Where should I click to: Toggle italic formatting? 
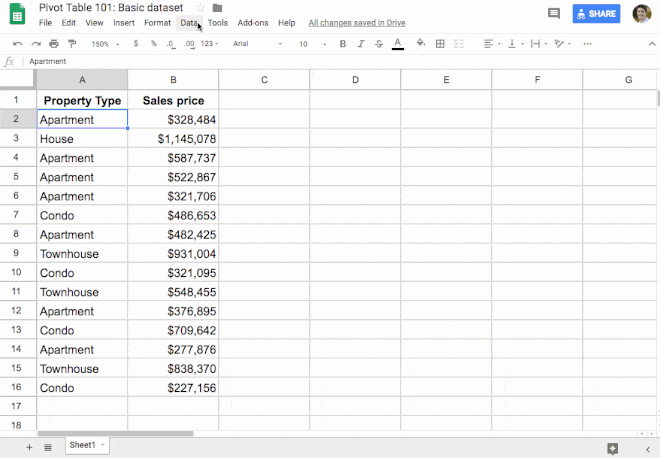(x=360, y=44)
